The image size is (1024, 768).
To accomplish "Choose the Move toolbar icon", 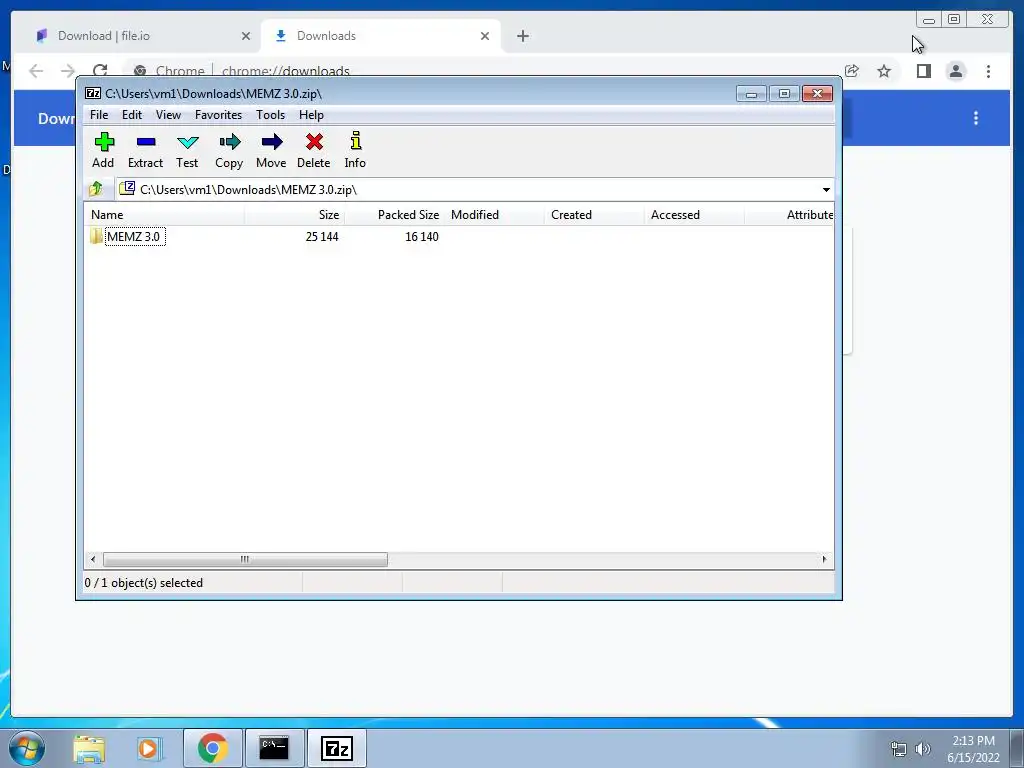I will coord(271,150).
